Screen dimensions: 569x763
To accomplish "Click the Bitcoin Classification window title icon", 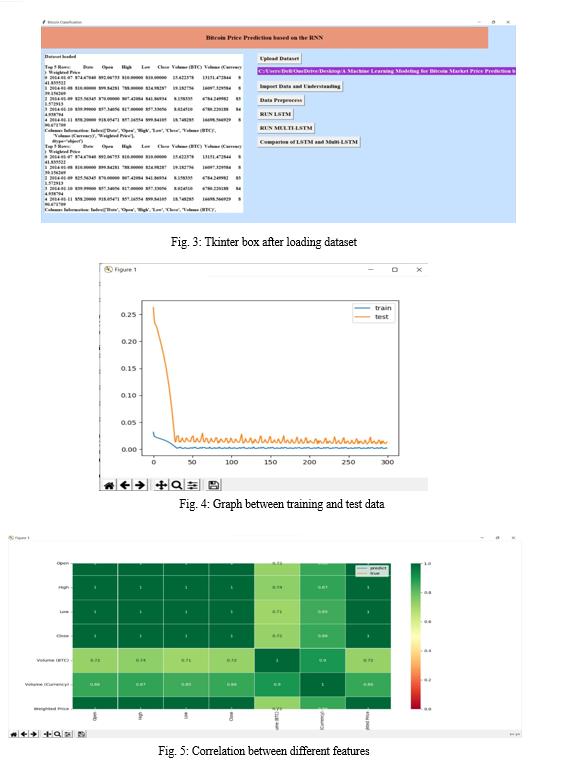I will 44,22.
